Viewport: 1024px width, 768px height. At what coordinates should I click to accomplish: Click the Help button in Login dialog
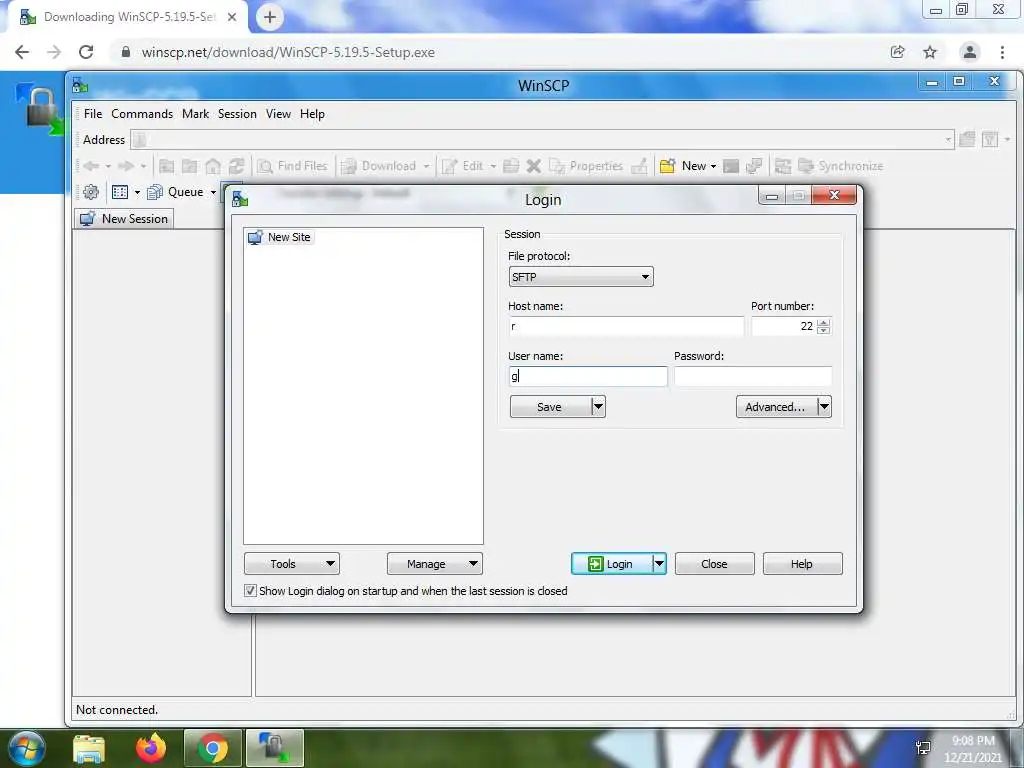pos(803,564)
